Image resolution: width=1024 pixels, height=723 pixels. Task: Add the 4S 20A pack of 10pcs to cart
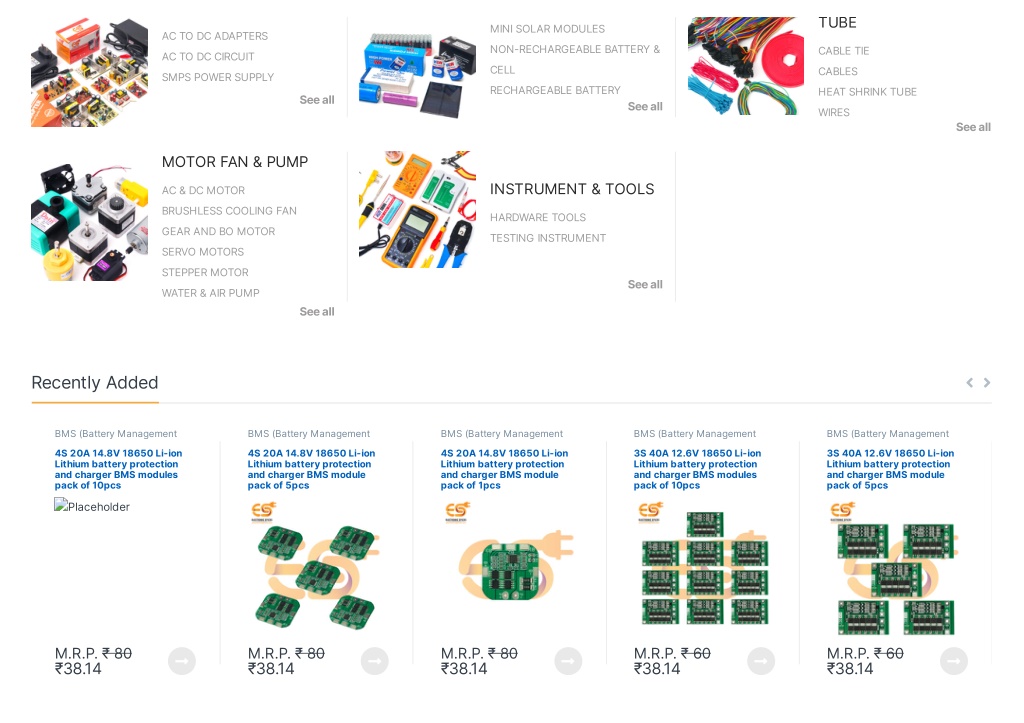point(182,661)
